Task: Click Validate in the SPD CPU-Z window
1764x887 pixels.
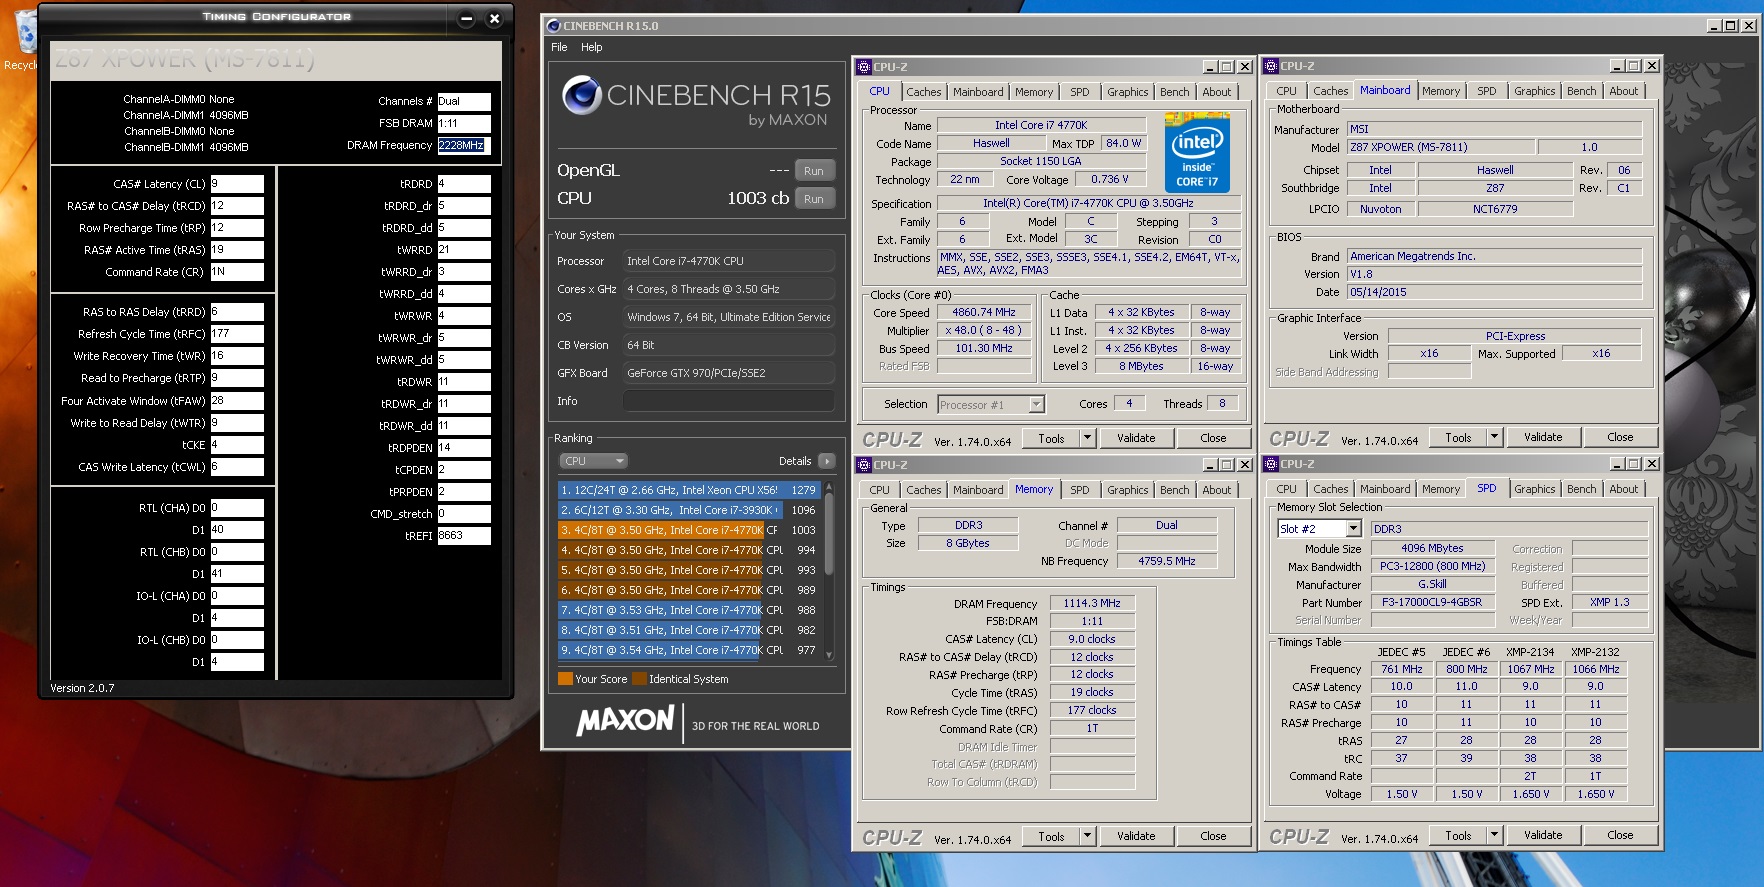Action: click(x=1543, y=835)
